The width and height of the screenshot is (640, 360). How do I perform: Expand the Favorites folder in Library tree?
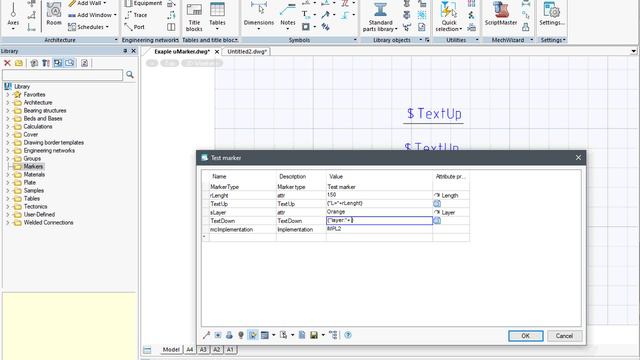point(7,94)
